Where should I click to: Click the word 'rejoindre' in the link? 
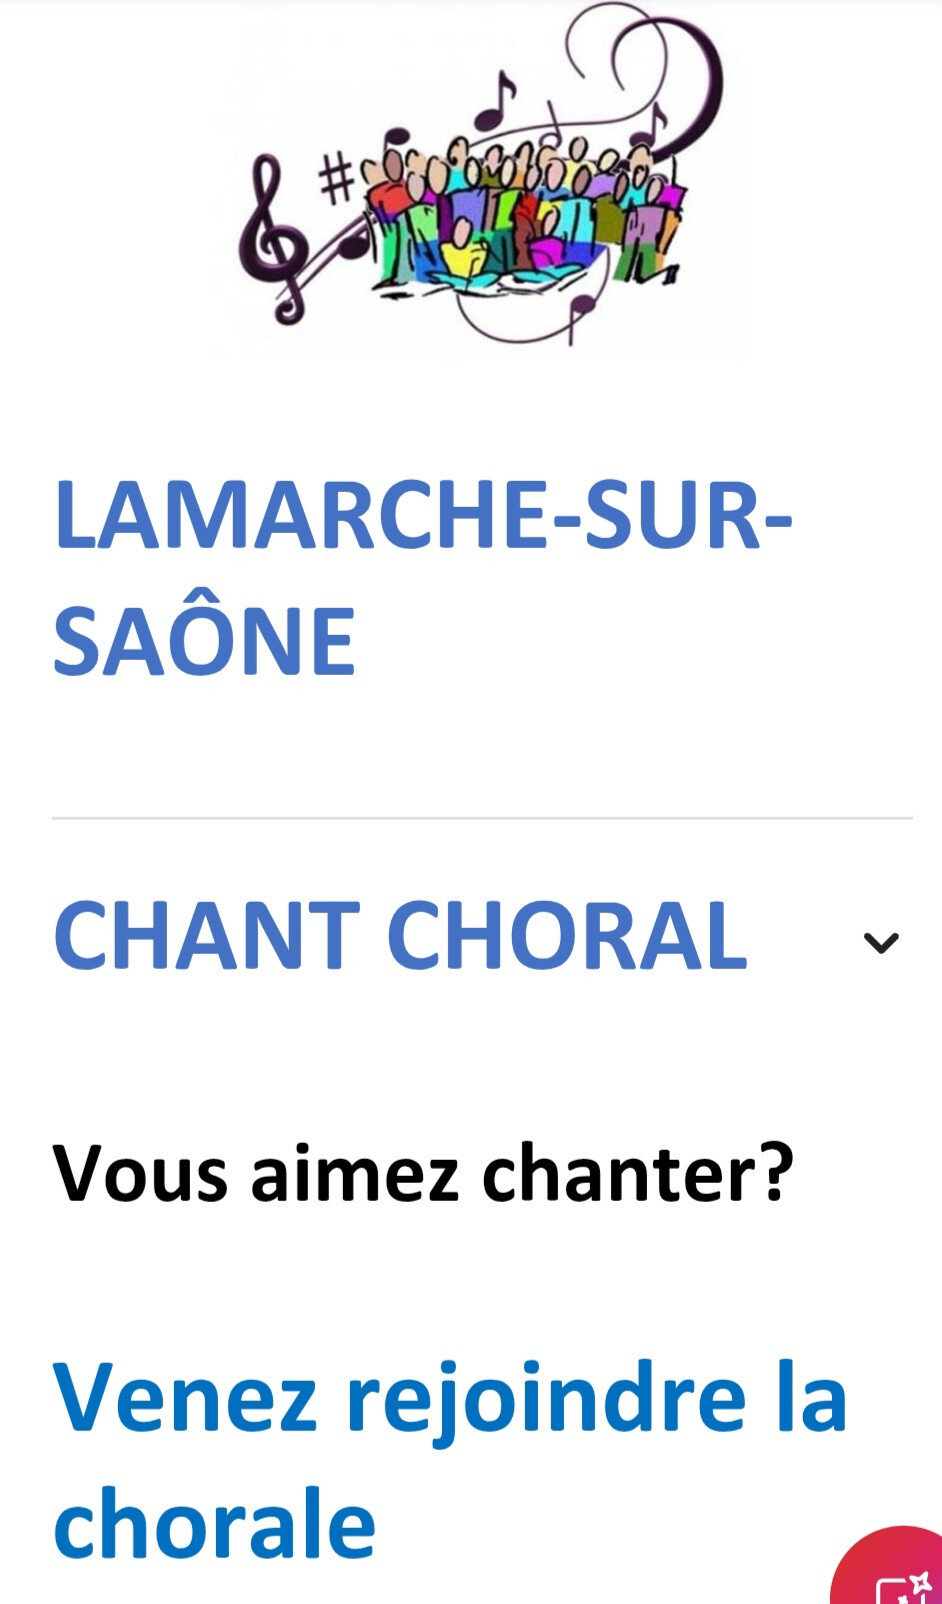[546, 1402]
